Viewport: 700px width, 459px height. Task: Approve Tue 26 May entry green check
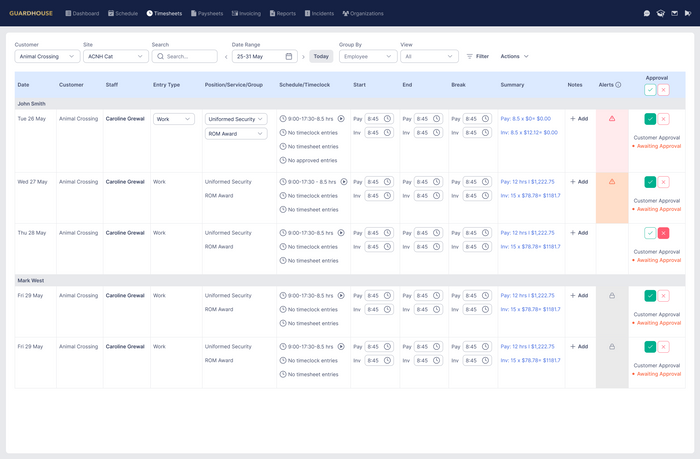click(650, 119)
